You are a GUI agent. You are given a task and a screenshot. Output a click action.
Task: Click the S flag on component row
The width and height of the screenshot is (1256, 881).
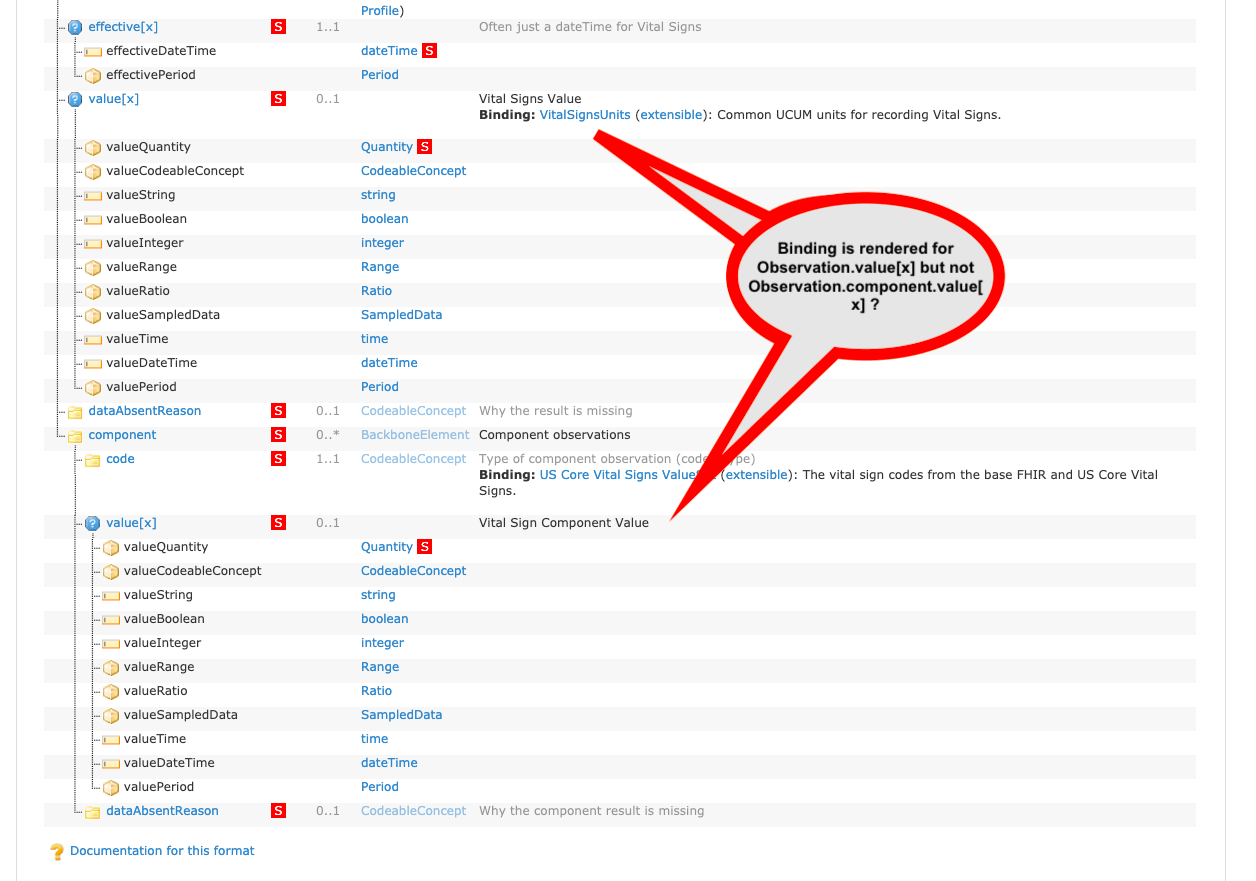point(279,435)
